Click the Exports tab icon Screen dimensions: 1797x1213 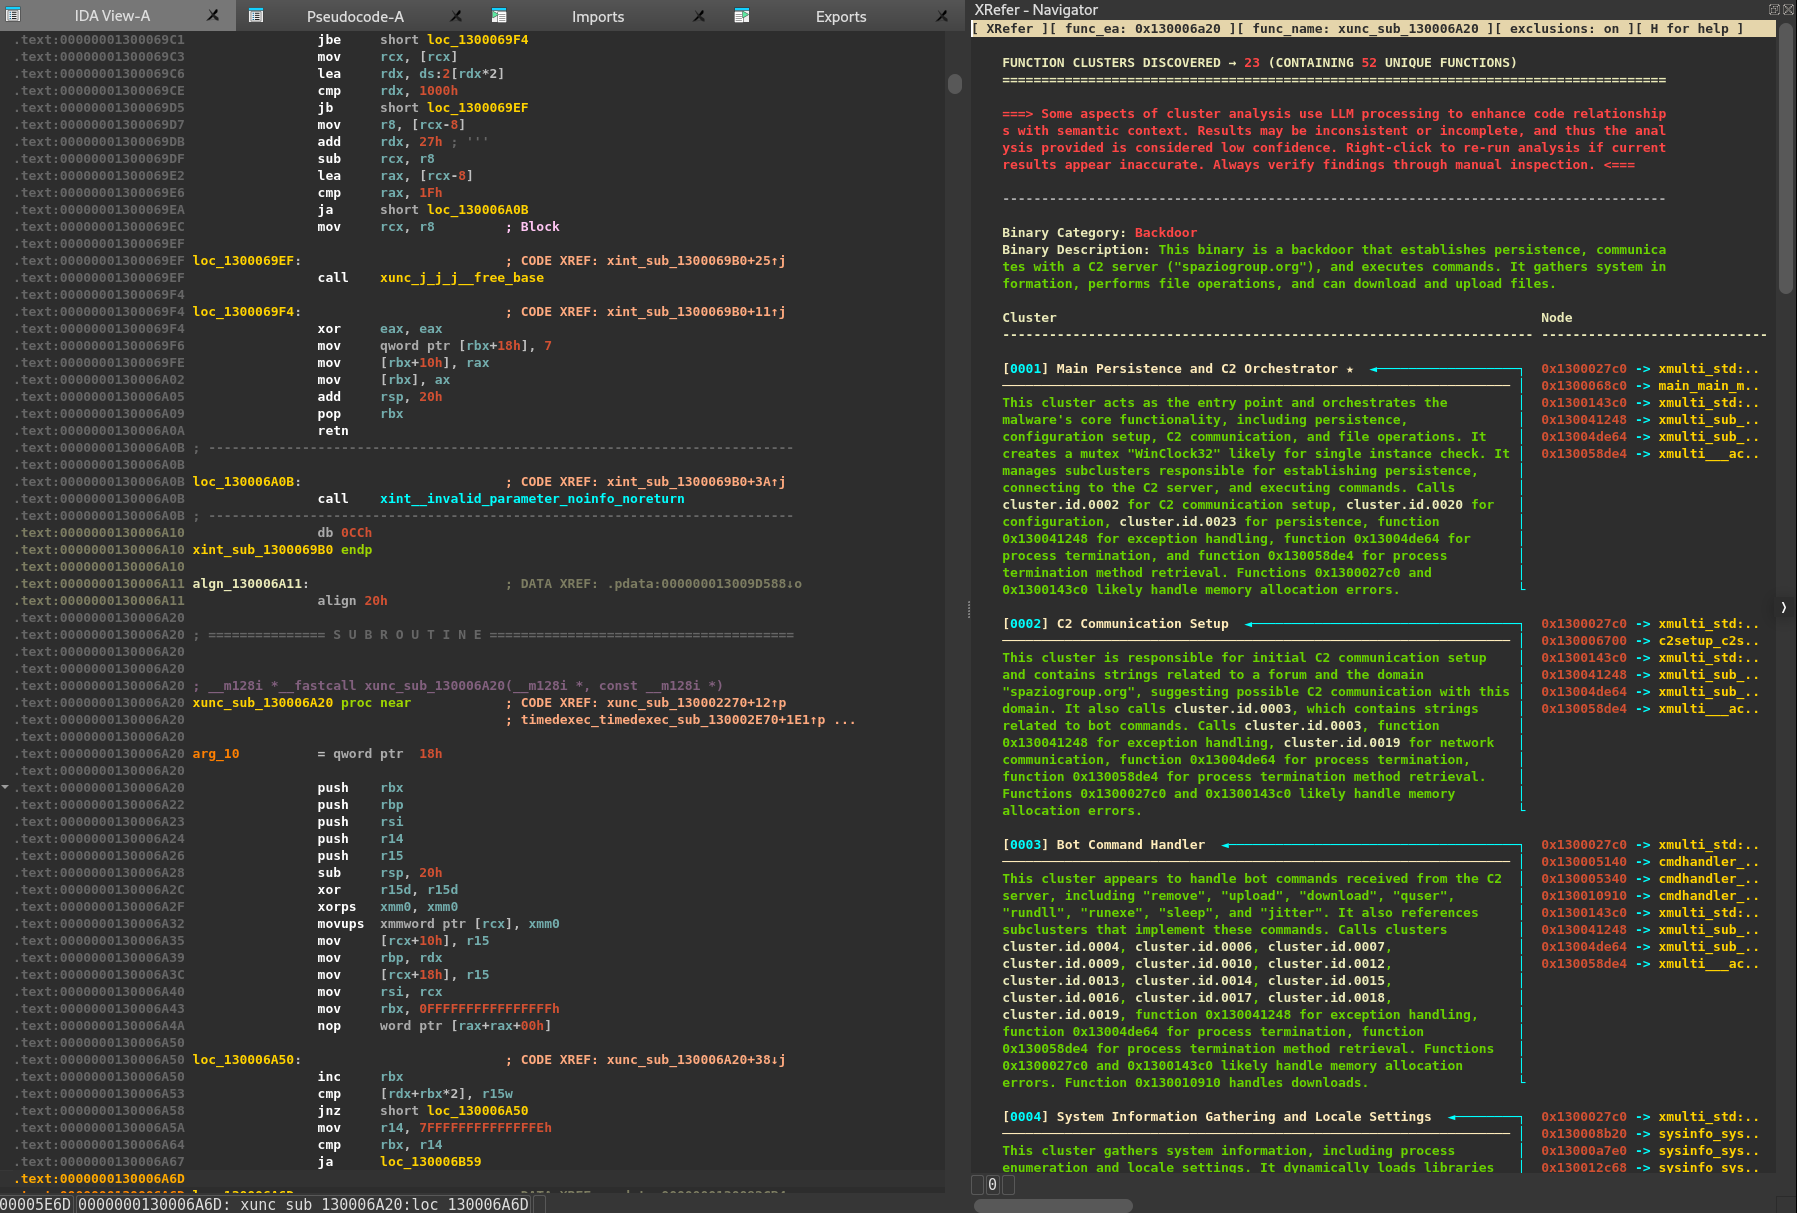click(x=742, y=16)
